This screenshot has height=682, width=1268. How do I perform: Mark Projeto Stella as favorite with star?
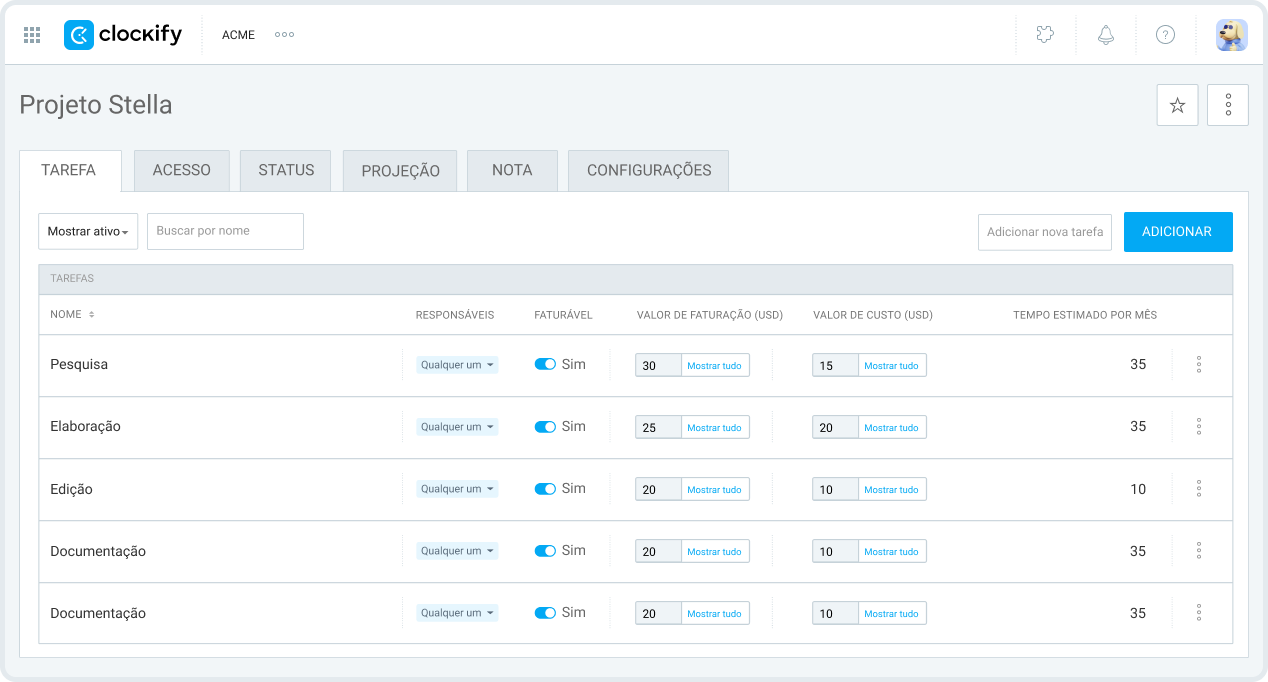coord(1177,105)
